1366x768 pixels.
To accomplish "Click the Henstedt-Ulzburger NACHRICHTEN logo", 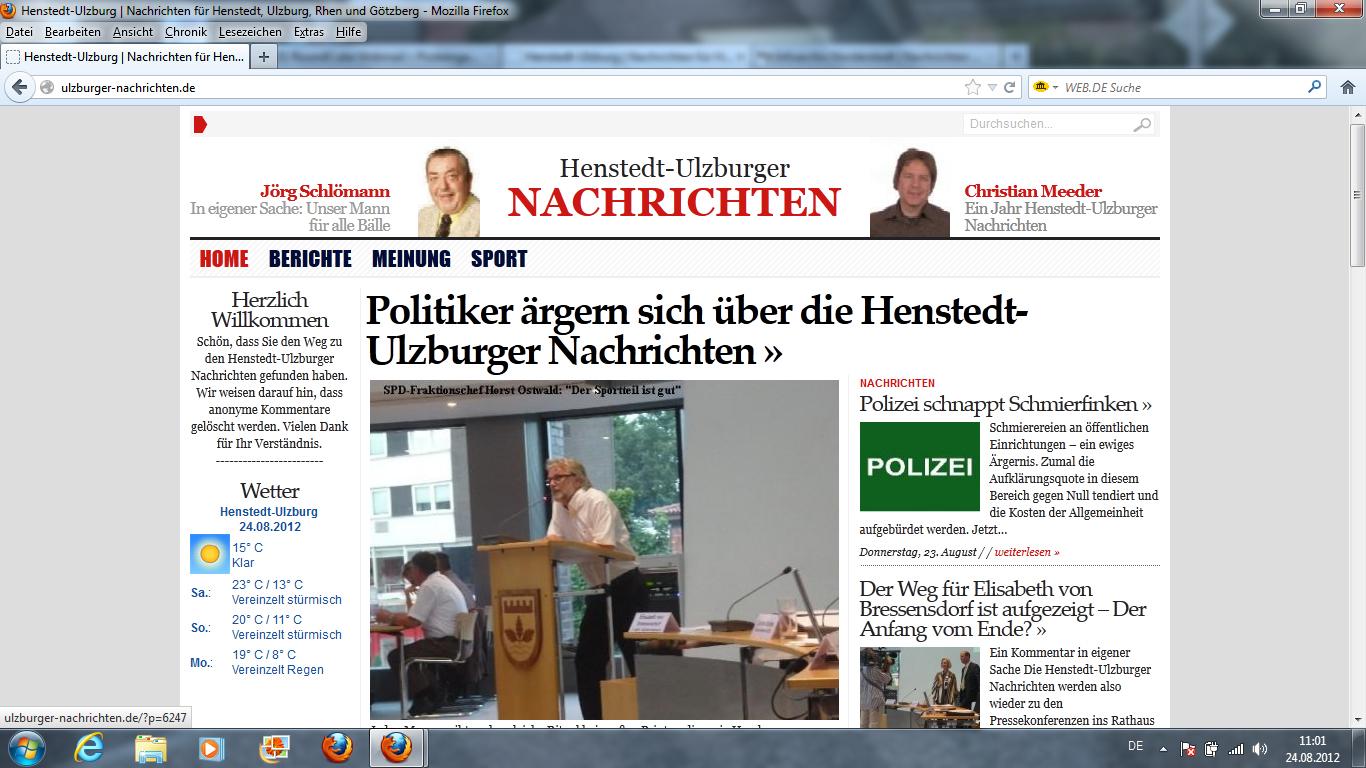I will tap(674, 188).
